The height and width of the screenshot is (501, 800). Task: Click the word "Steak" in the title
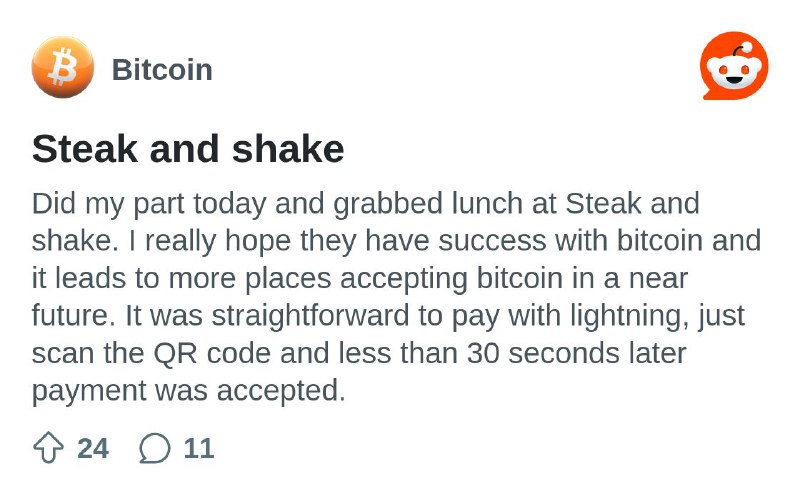pos(85,149)
